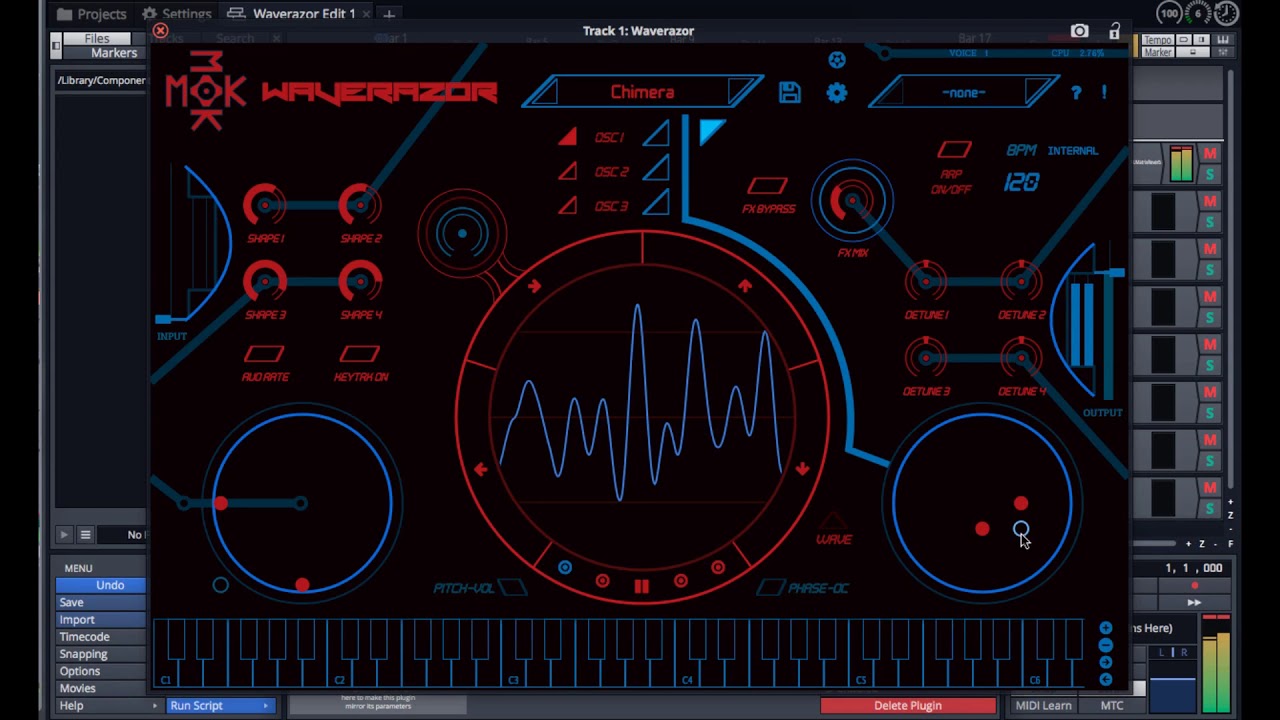Select the blue circle slot under the waveform

565,568
